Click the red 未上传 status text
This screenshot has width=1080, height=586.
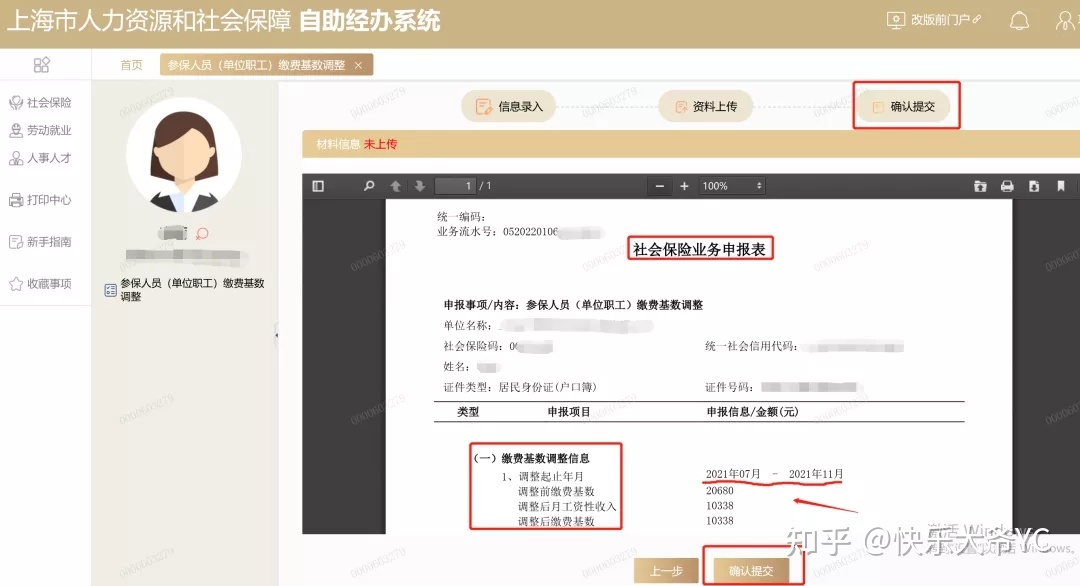pyautogui.click(x=380, y=144)
